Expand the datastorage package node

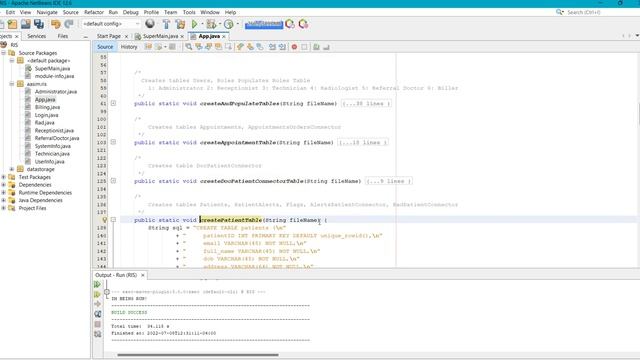pyautogui.click(x=12, y=169)
